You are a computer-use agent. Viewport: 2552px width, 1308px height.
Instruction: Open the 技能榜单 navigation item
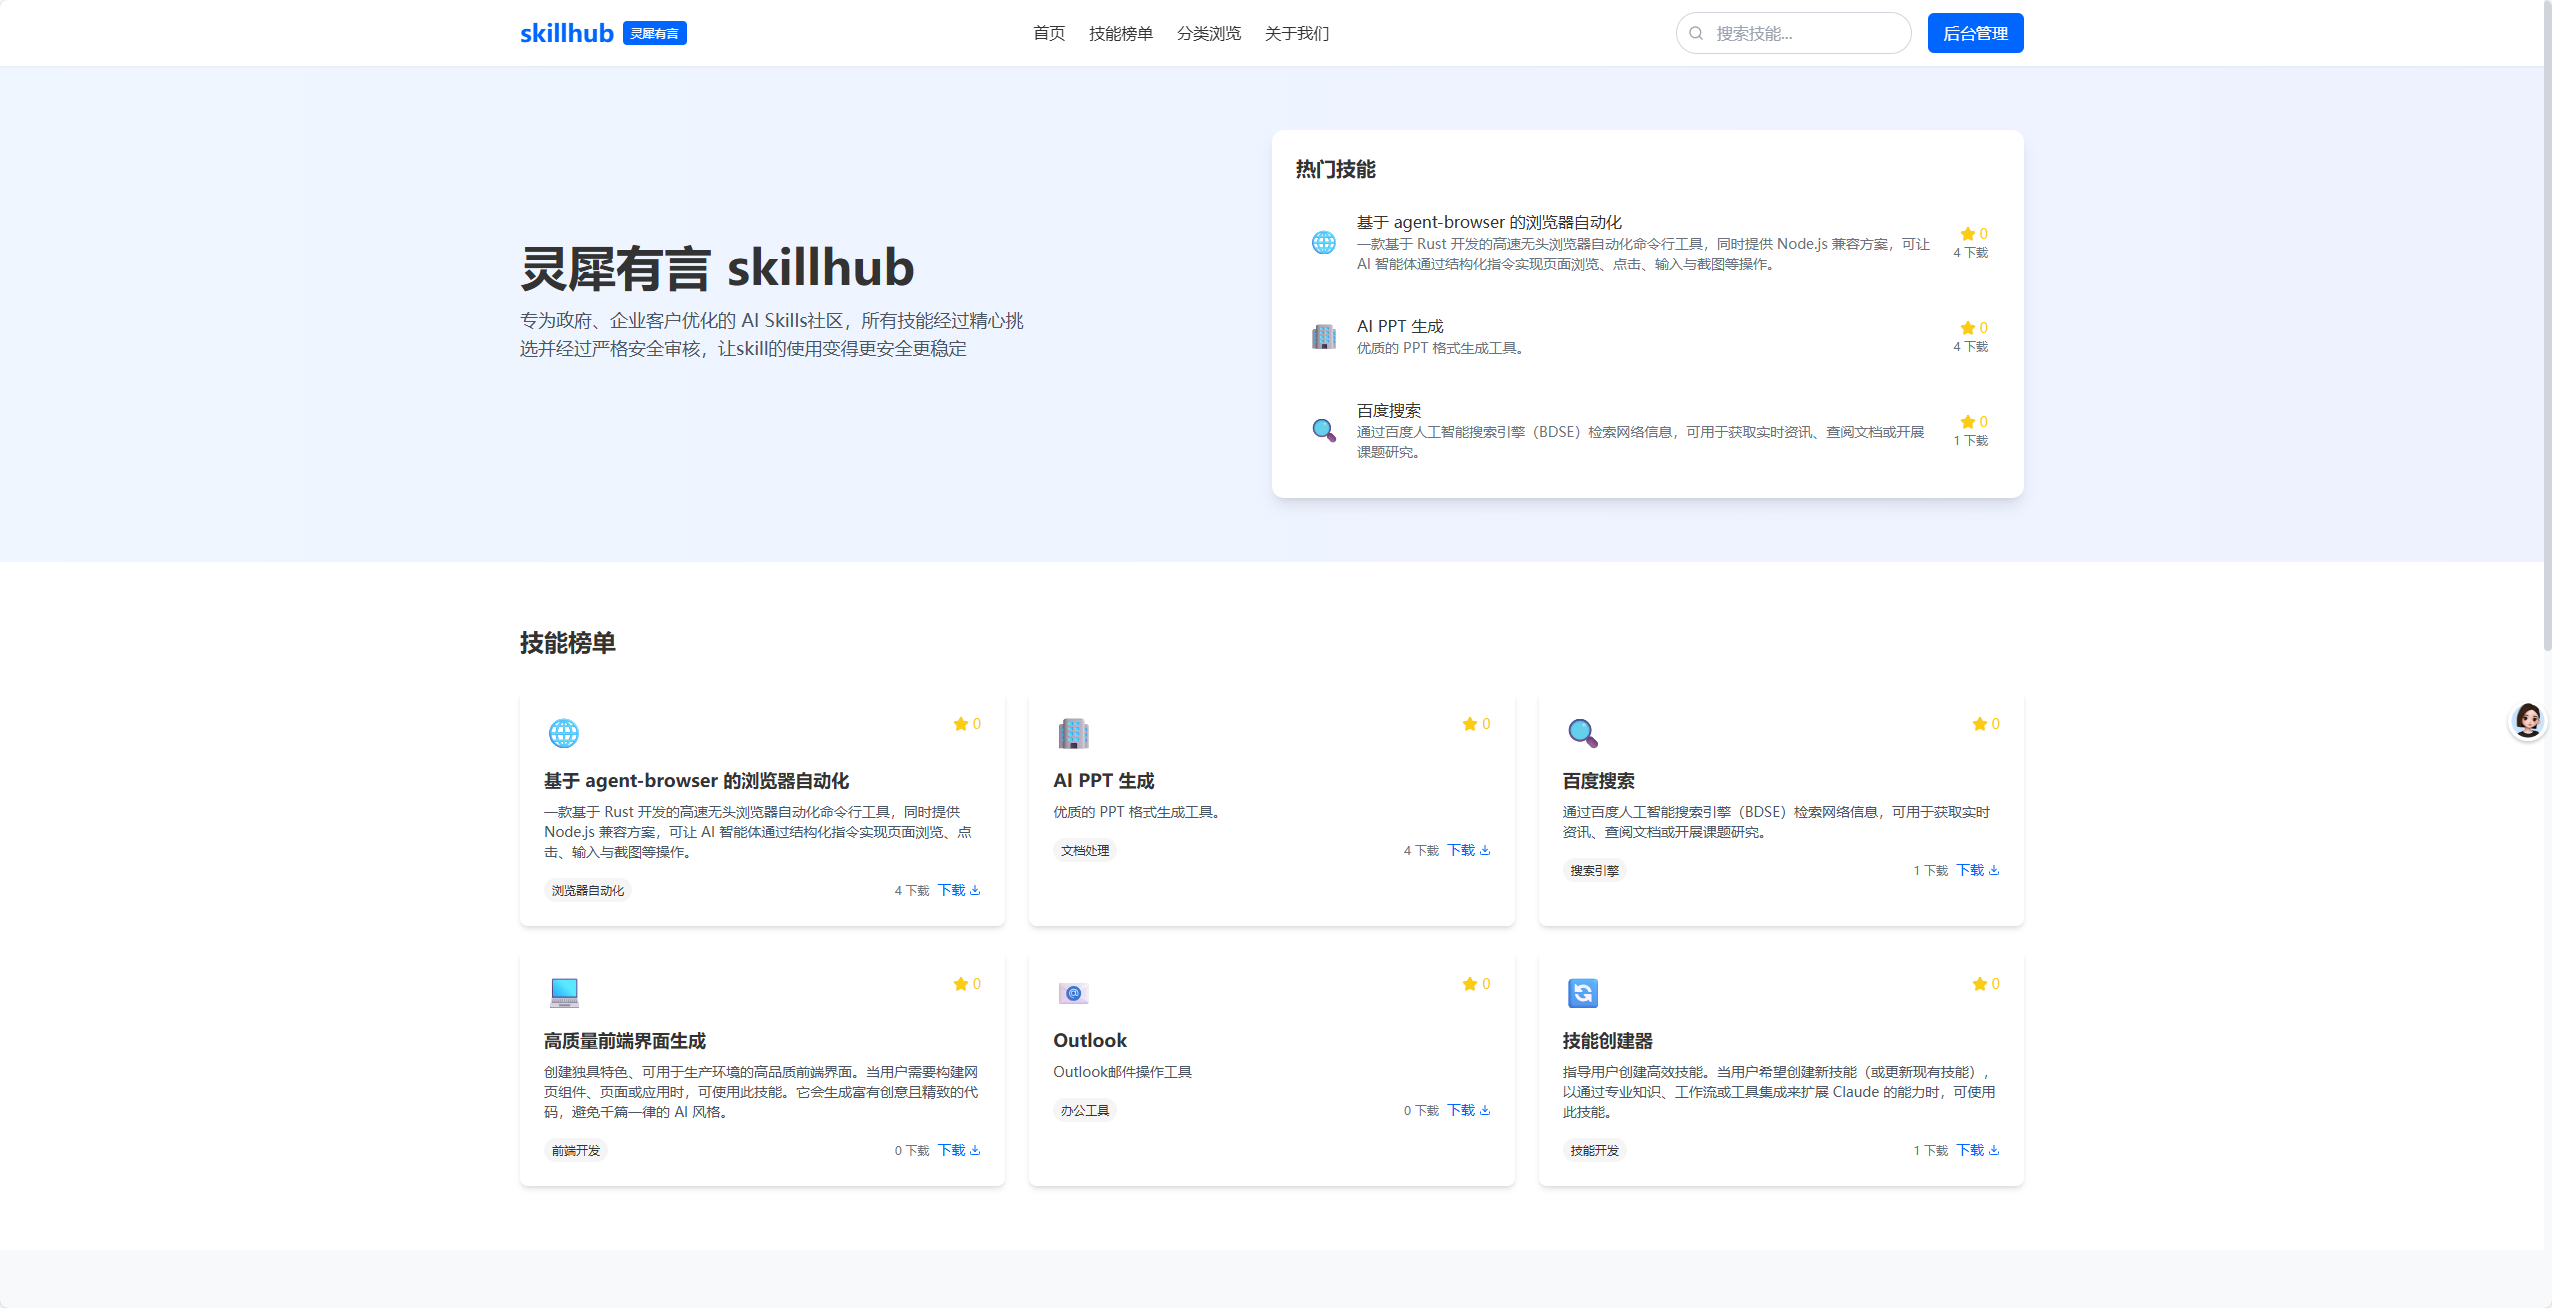[1120, 33]
